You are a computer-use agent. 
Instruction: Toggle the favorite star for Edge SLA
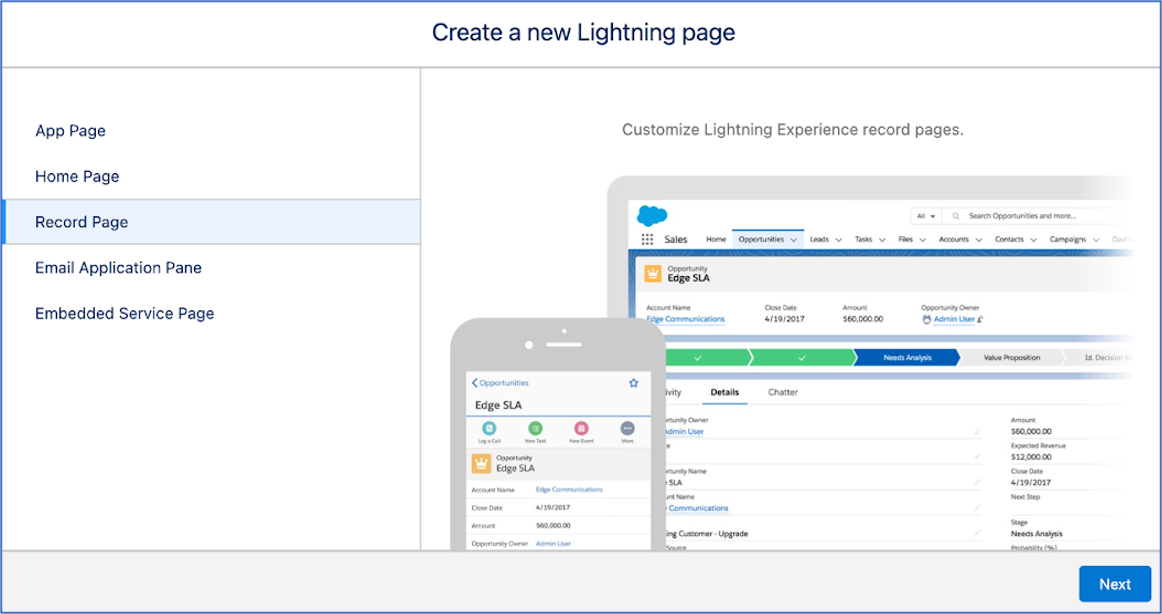pyautogui.click(x=633, y=383)
